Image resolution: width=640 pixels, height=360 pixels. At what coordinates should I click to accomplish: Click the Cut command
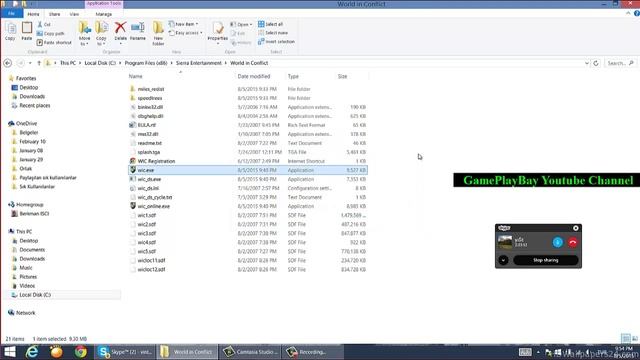tap(44, 24)
